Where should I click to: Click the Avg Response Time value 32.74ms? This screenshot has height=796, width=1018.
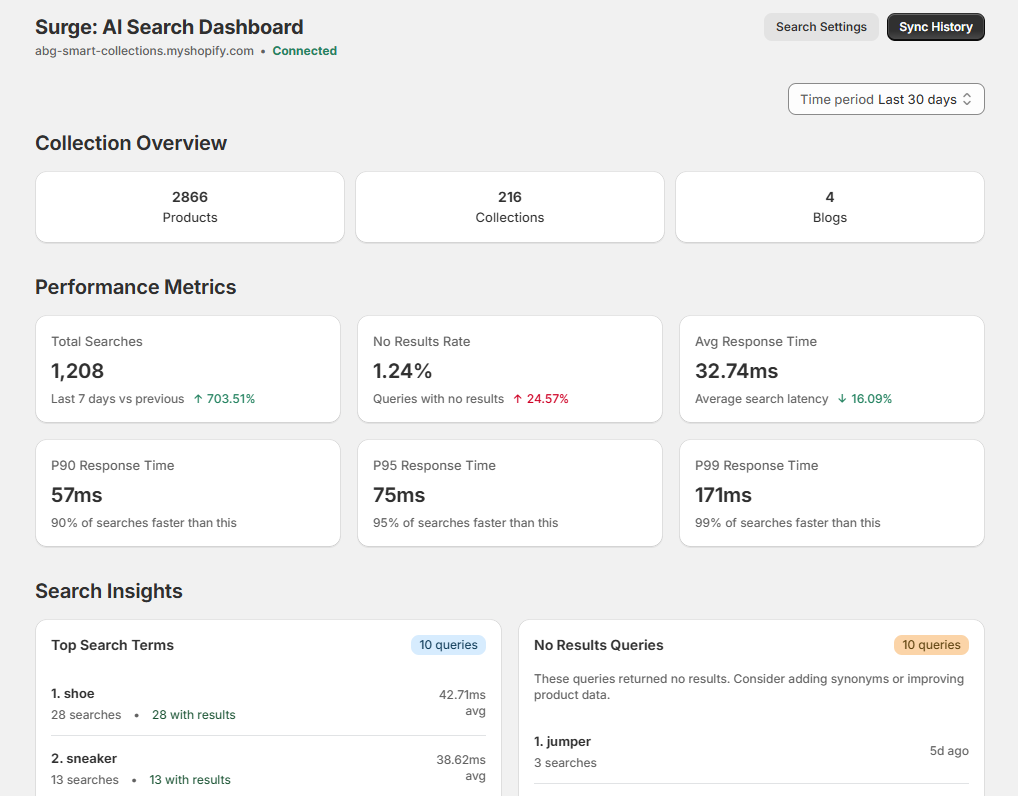click(x=736, y=371)
